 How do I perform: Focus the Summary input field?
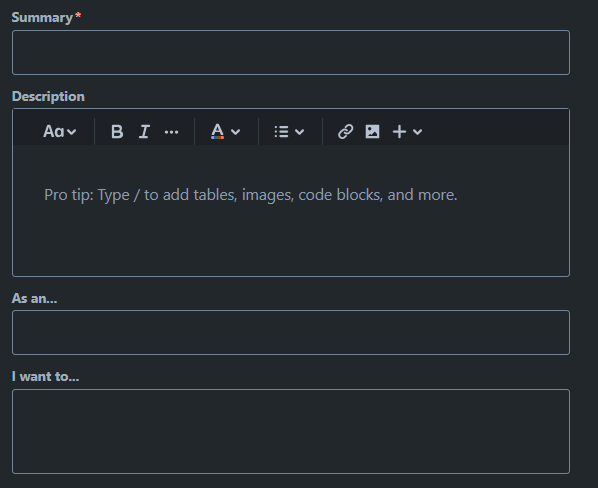[291, 52]
